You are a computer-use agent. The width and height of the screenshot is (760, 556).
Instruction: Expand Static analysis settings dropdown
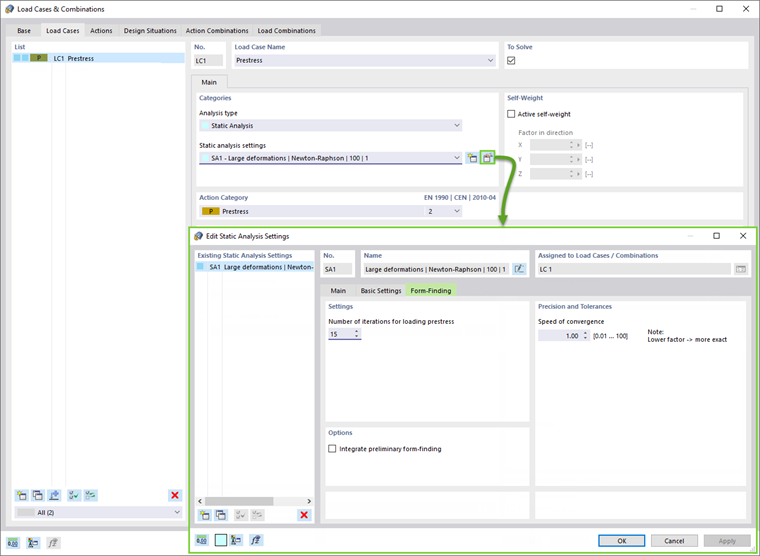tap(456, 158)
